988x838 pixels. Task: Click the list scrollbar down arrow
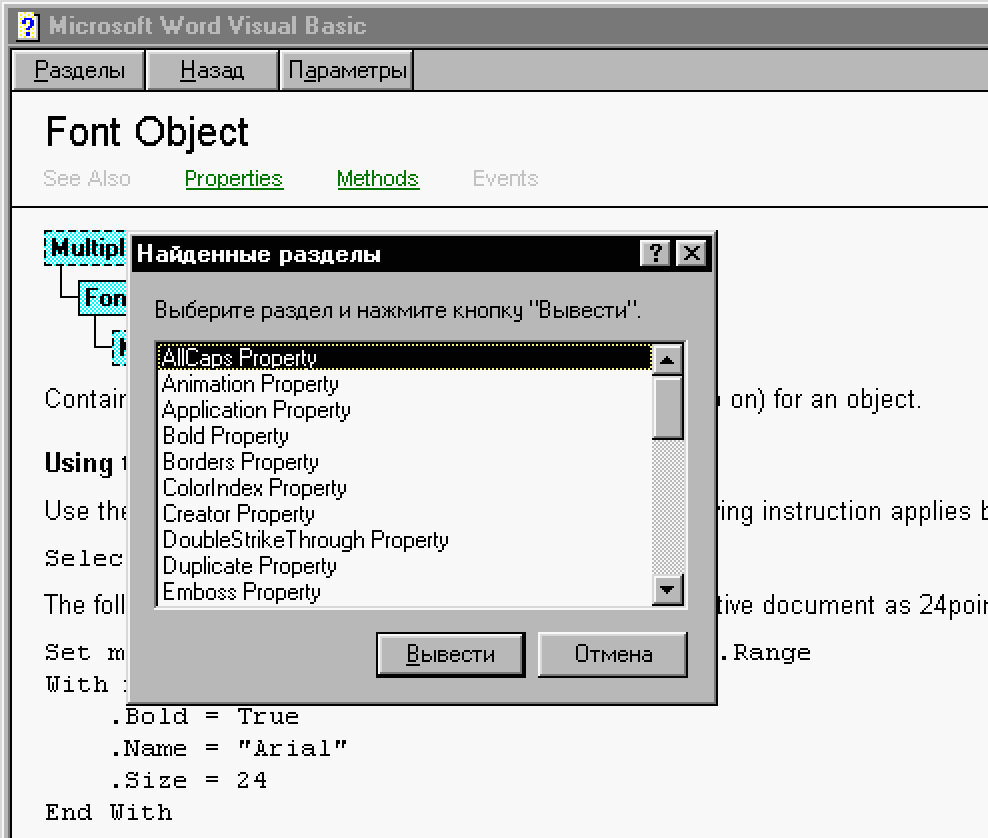667,590
